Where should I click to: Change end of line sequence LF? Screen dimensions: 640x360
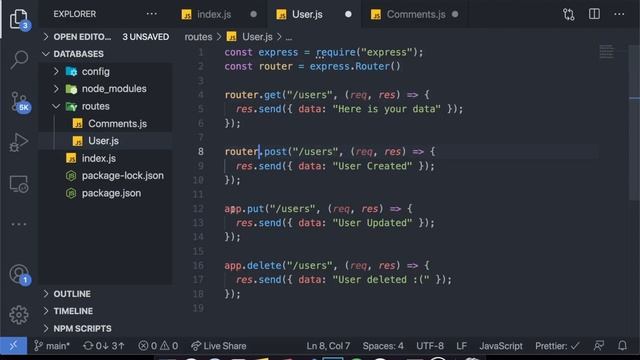pyautogui.click(x=462, y=346)
